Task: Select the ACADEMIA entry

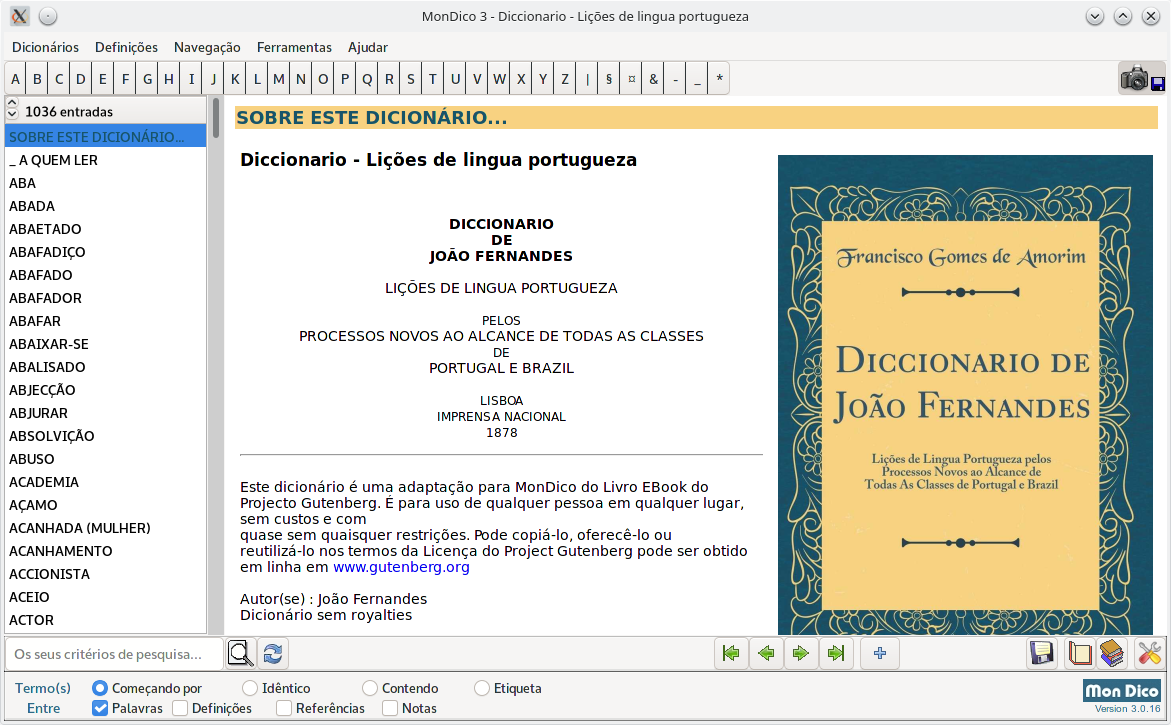Action: (x=105, y=482)
